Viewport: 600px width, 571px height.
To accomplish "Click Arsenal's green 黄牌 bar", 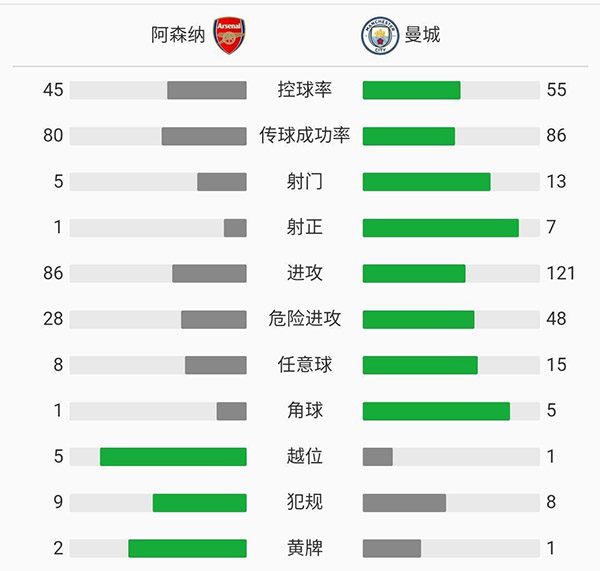I will [187, 548].
